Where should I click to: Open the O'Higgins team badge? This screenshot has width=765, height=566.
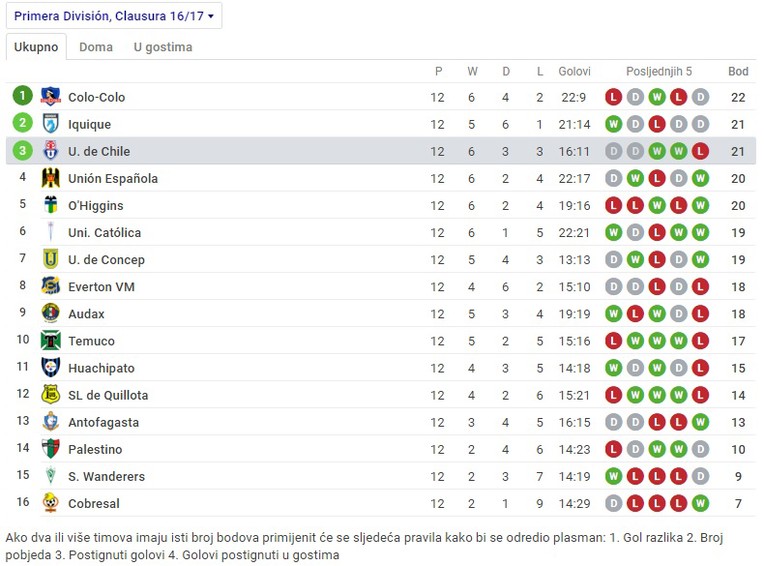(51, 205)
